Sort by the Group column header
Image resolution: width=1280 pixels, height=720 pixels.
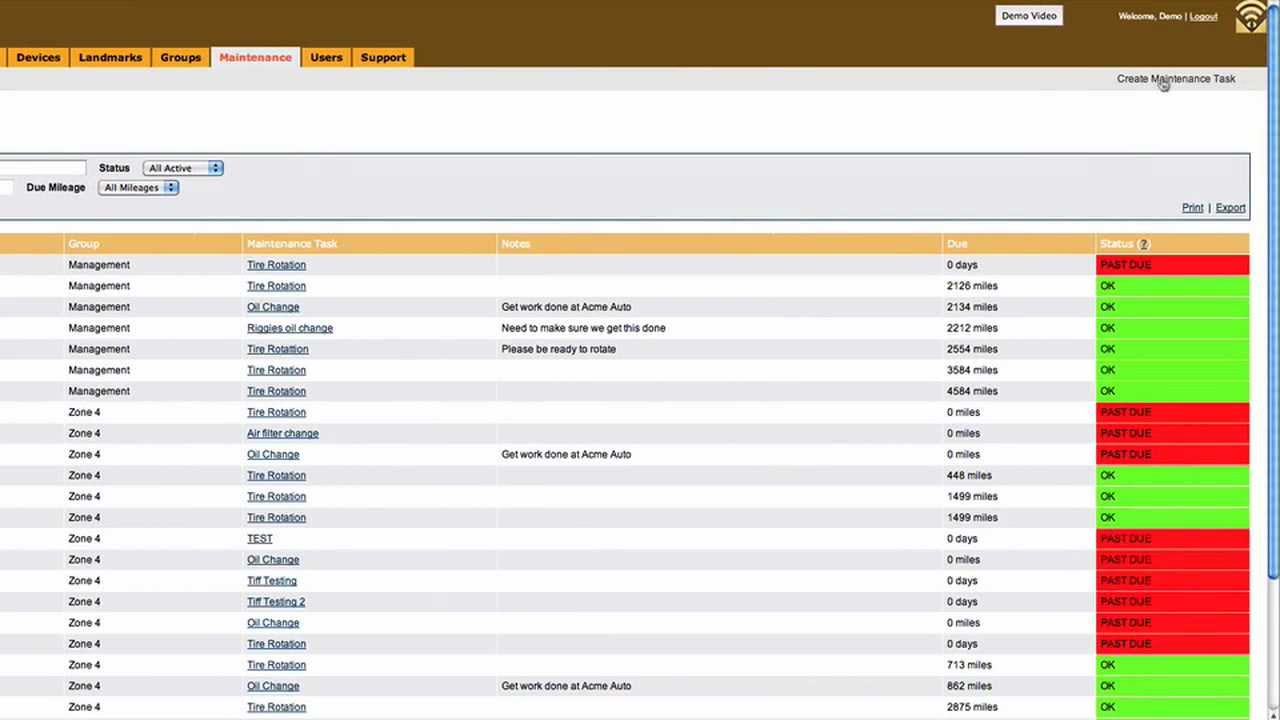[84, 244]
